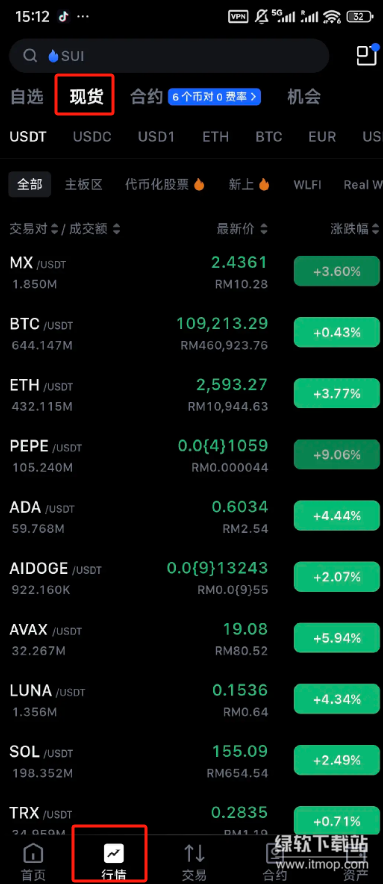
Task: Tap the +9.06% PEPE change button
Action: (337, 454)
